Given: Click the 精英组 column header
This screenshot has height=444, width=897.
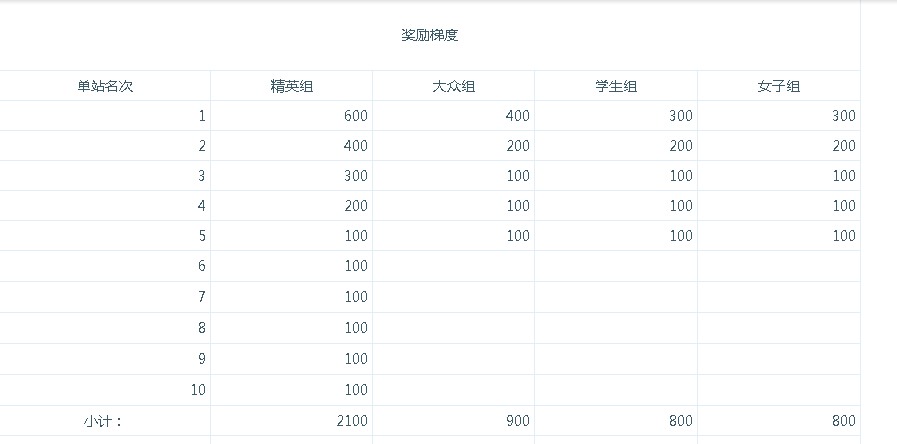Looking at the screenshot, I should [292, 86].
